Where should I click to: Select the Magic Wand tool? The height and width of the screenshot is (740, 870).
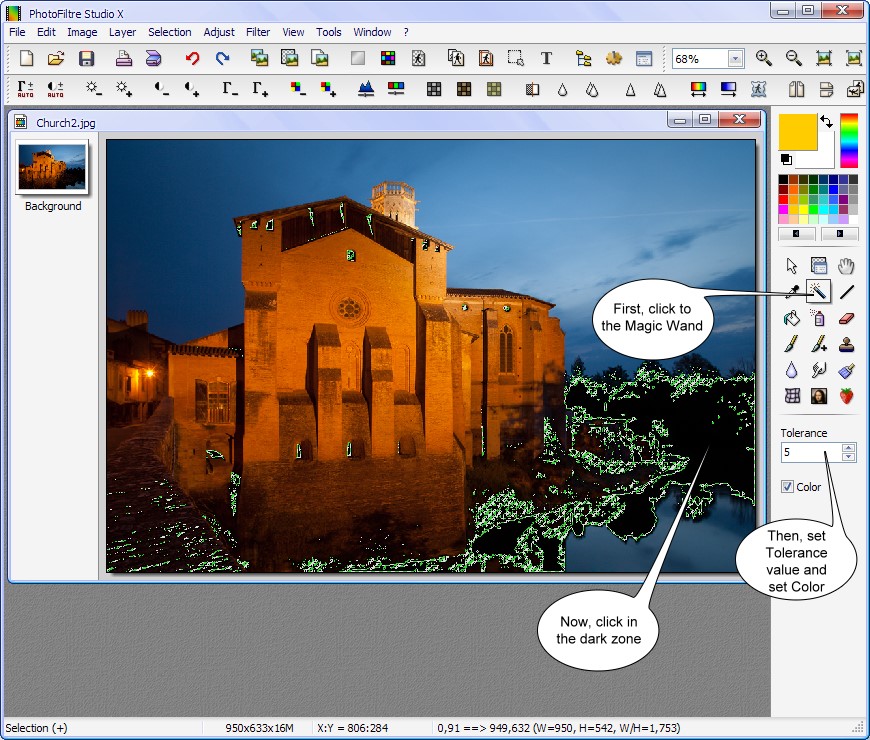click(819, 292)
